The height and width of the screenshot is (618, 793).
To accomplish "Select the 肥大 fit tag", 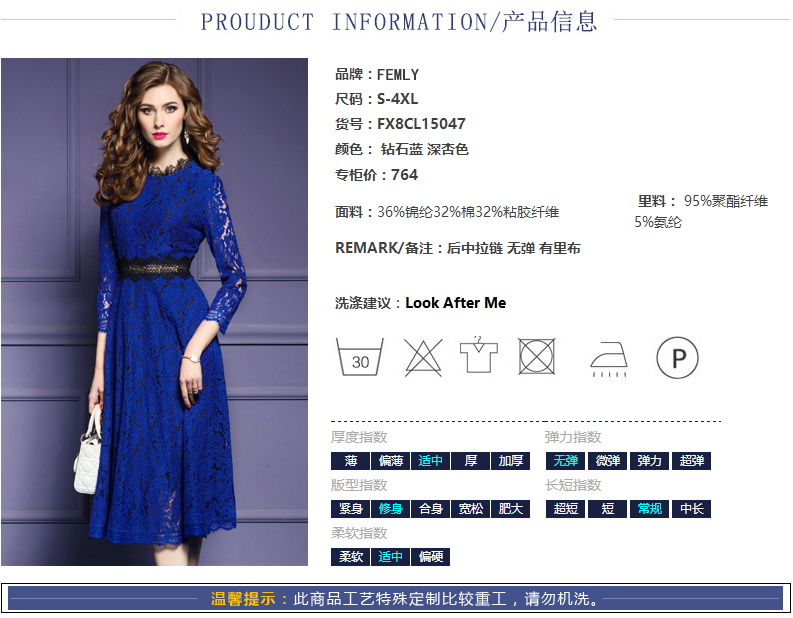I will coord(510,509).
